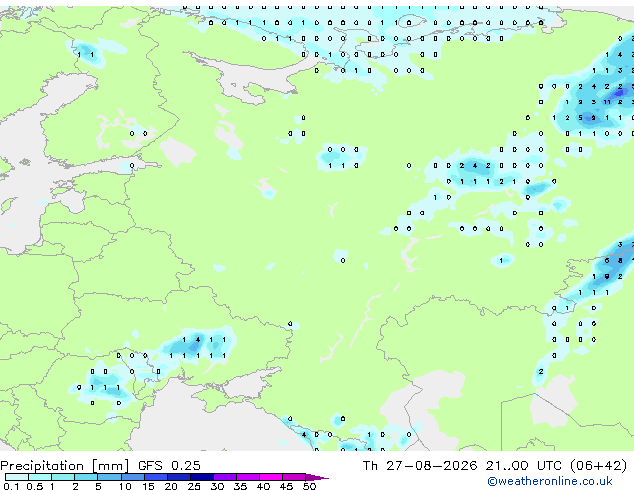Click the 30–35 mm purple legend swatch
Image resolution: width=634 pixels, height=490 pixels.
[x=225, y=477]
